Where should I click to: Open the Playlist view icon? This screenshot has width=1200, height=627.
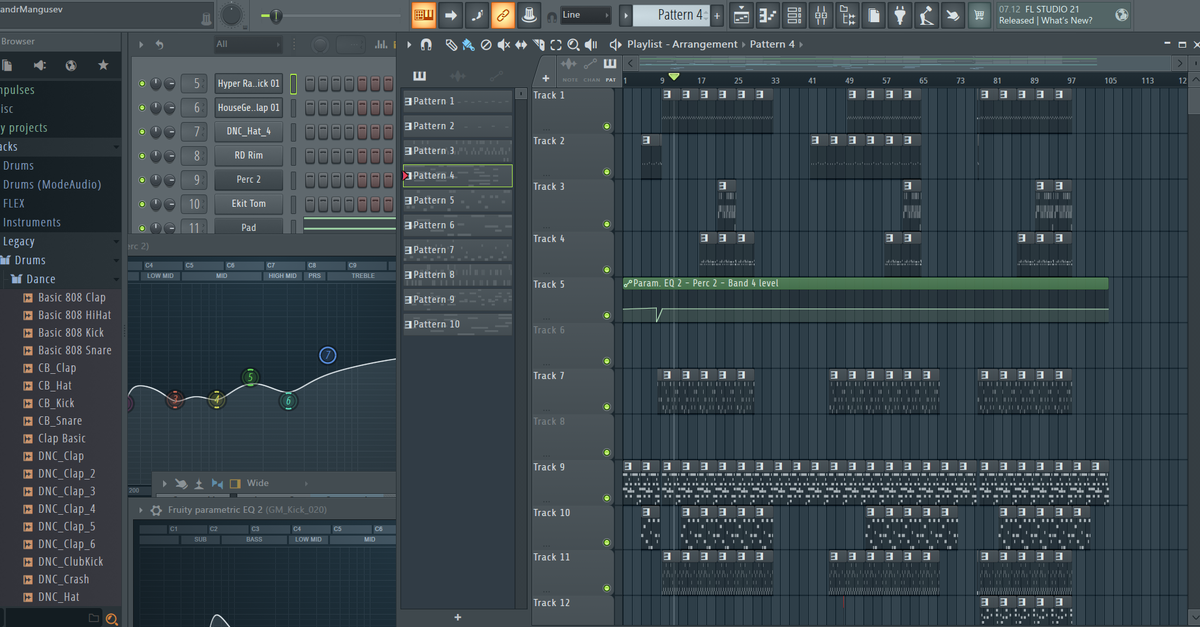coord(742,15)
